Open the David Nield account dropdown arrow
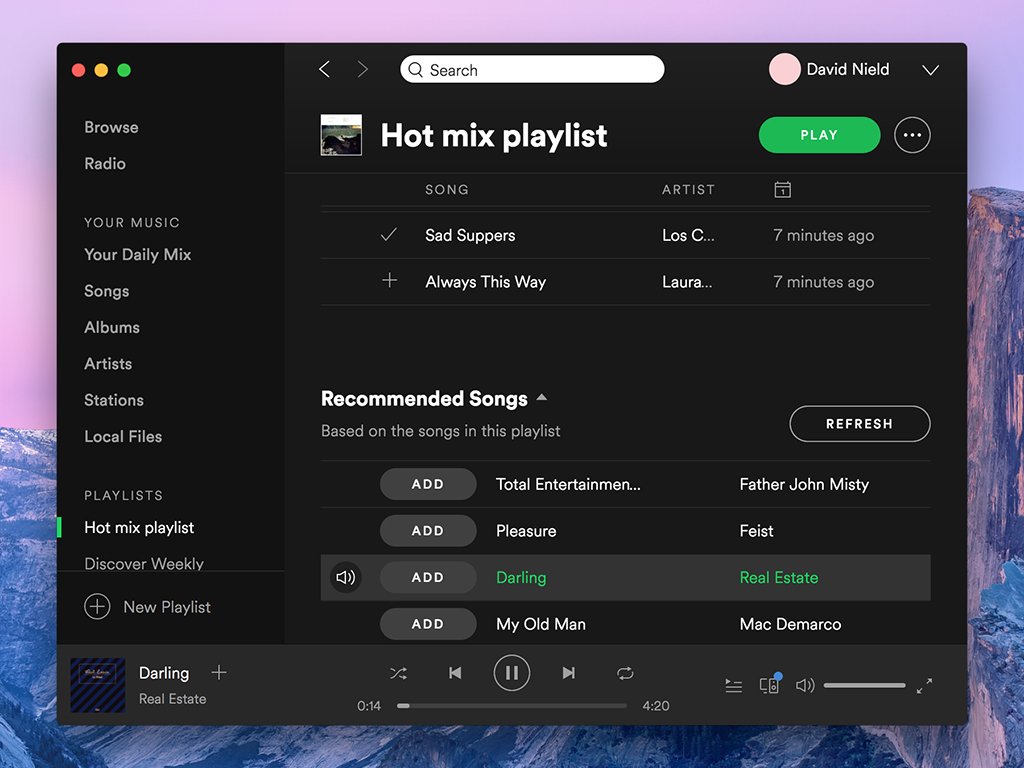 point(930,70)
